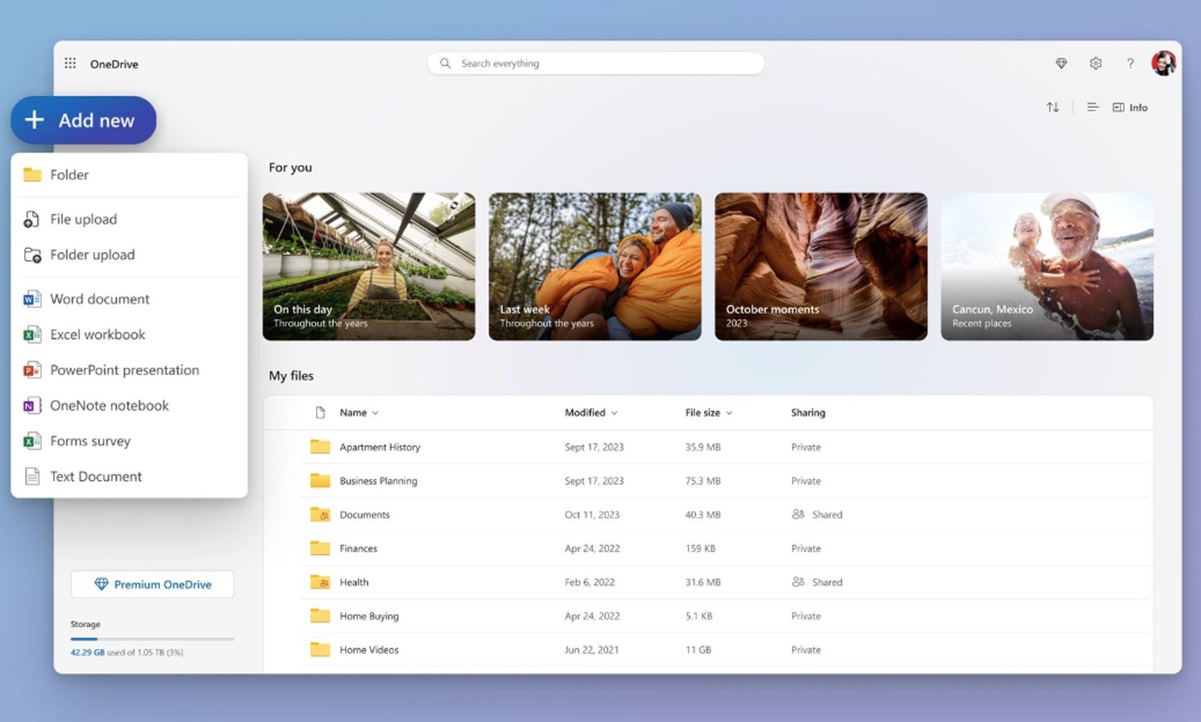Viewport: 1201px width, 722px height.
Task: Open the user profile avatar
Action: pyautogui.click(x=1163, y=64)
